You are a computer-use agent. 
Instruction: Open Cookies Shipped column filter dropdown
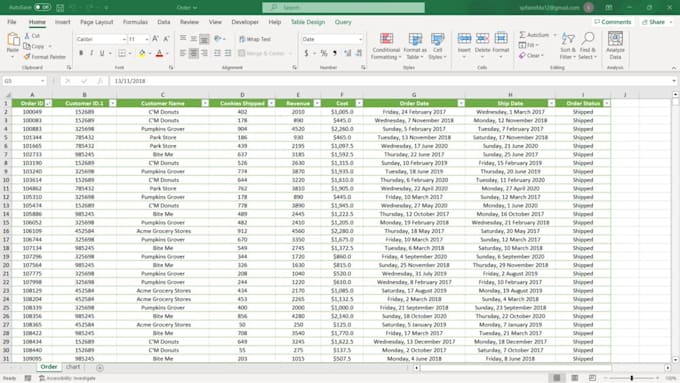coord(271,103)
